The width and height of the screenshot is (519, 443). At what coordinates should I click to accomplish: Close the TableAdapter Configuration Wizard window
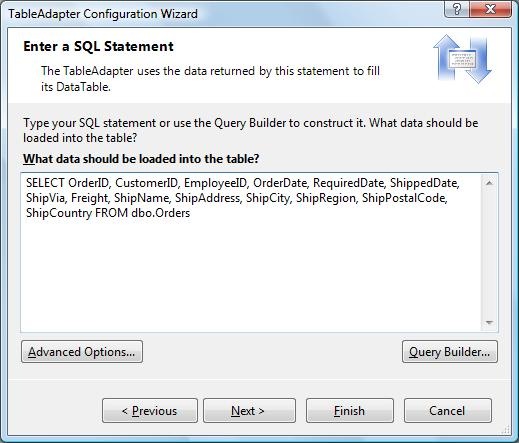(490, 9)
